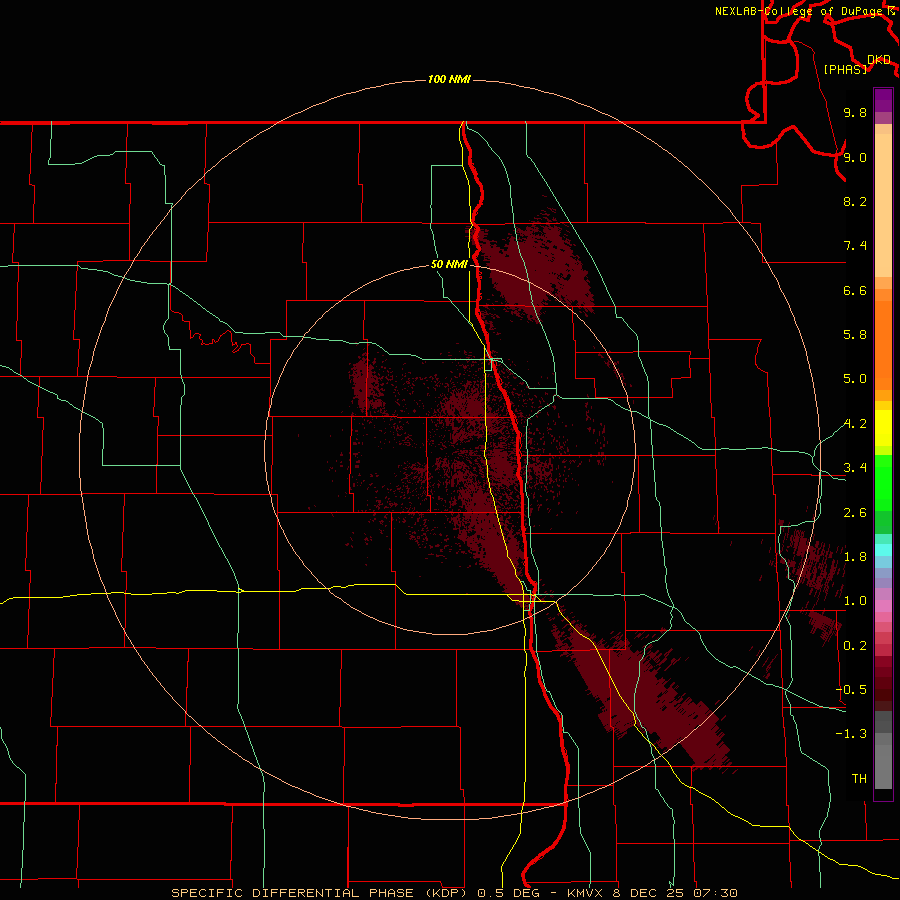Click the bright green band of color bar

point(883,482)
